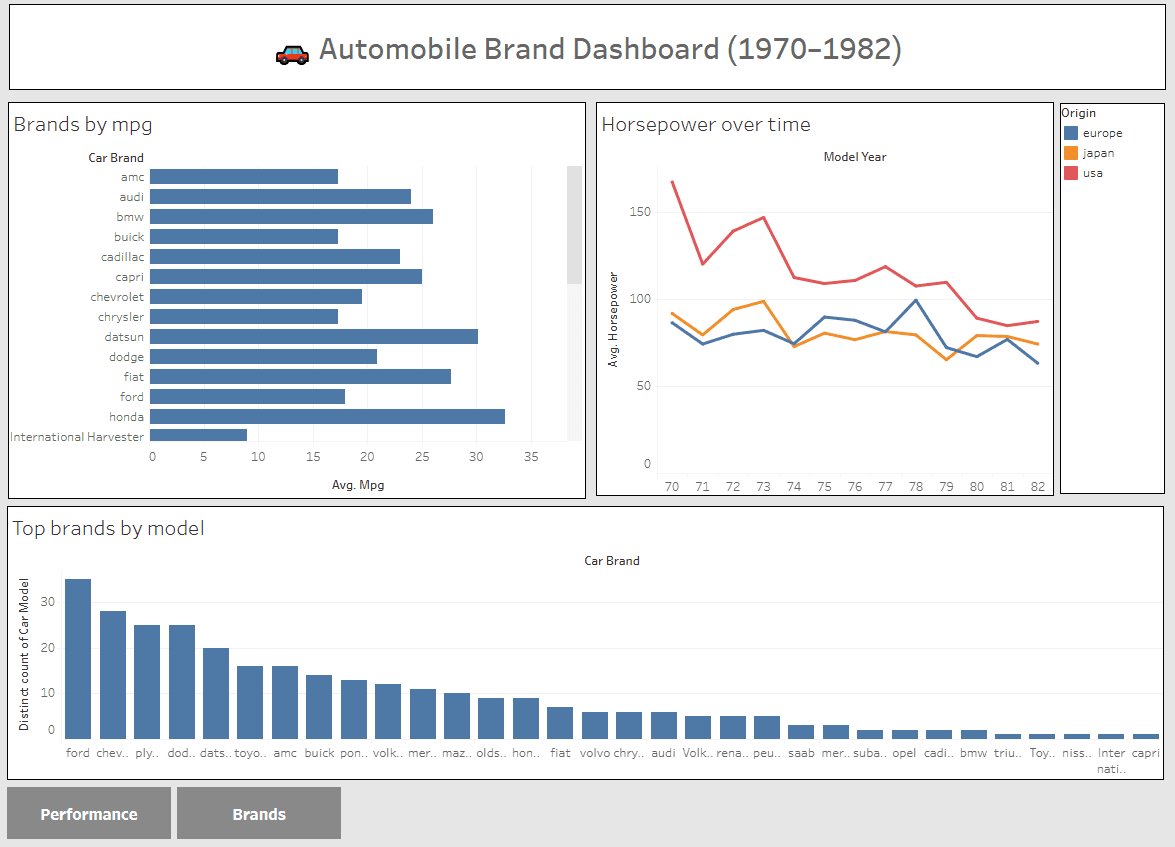Click the car icon in the dashboard title

coord(290,48)
